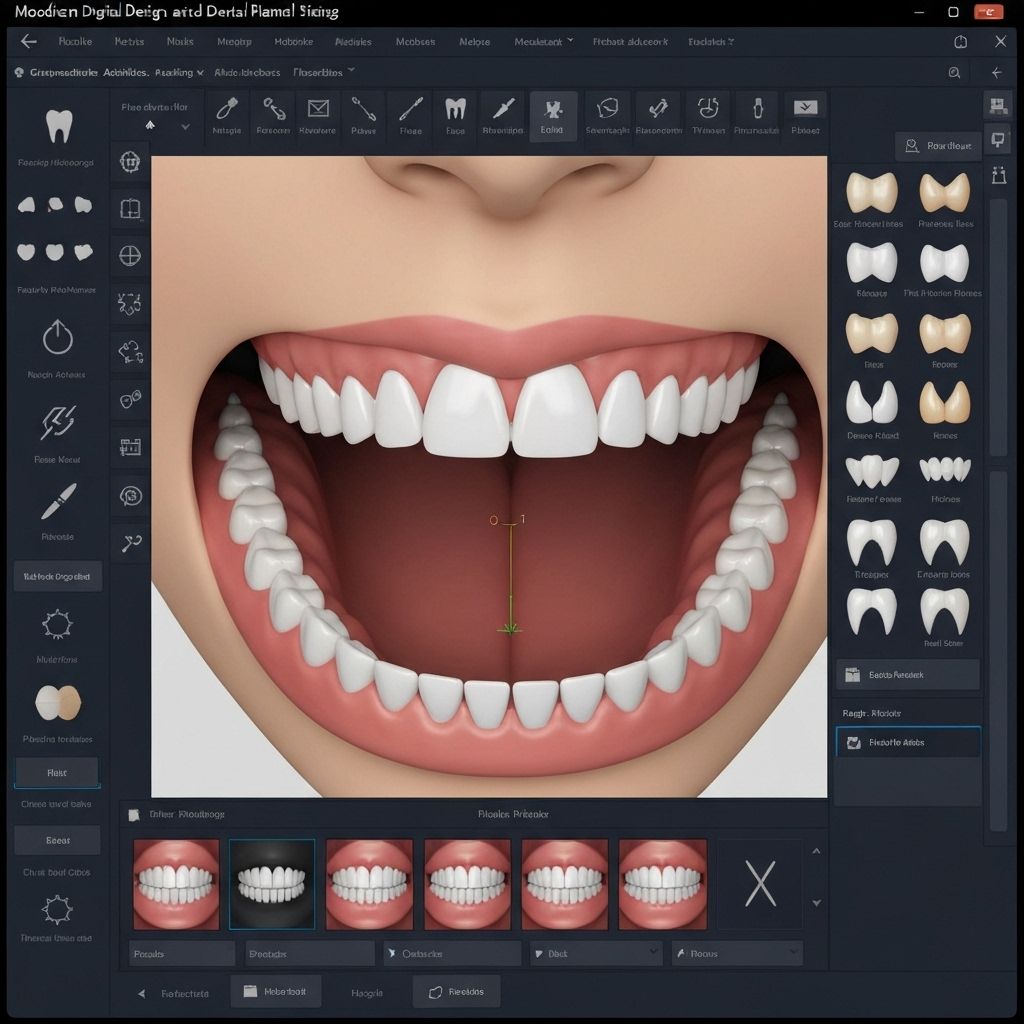Pick the eyedropper icon at the toolbar's left end

point(227,110)
